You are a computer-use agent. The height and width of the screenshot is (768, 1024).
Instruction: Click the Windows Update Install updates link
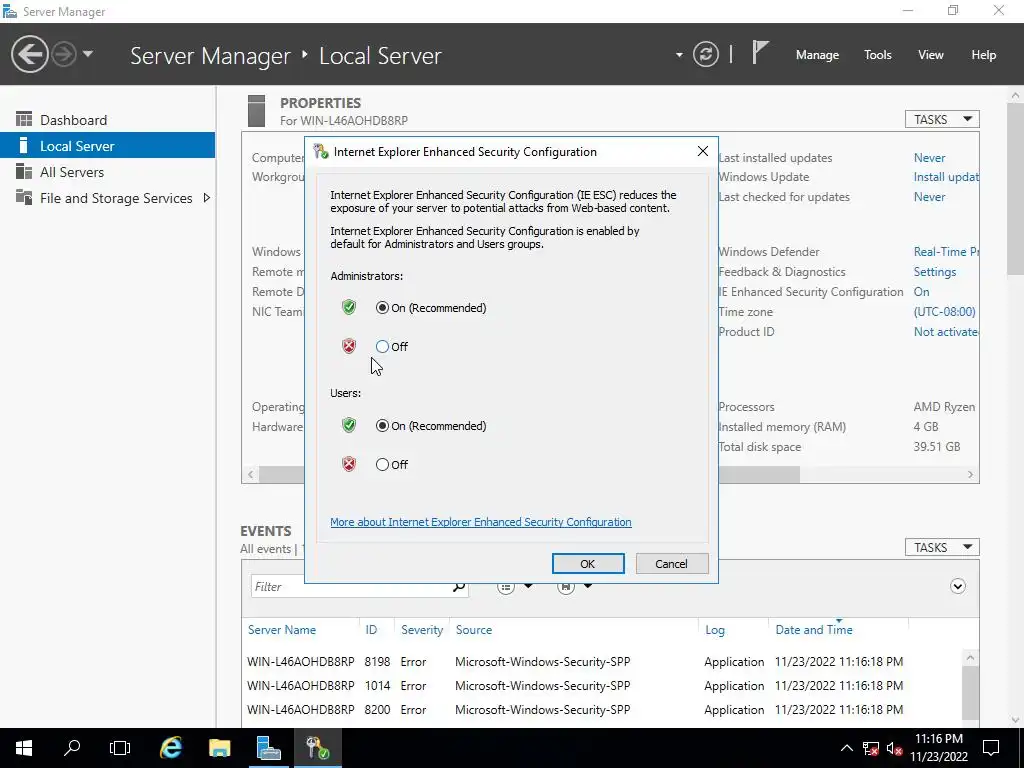tap(946, 177)
